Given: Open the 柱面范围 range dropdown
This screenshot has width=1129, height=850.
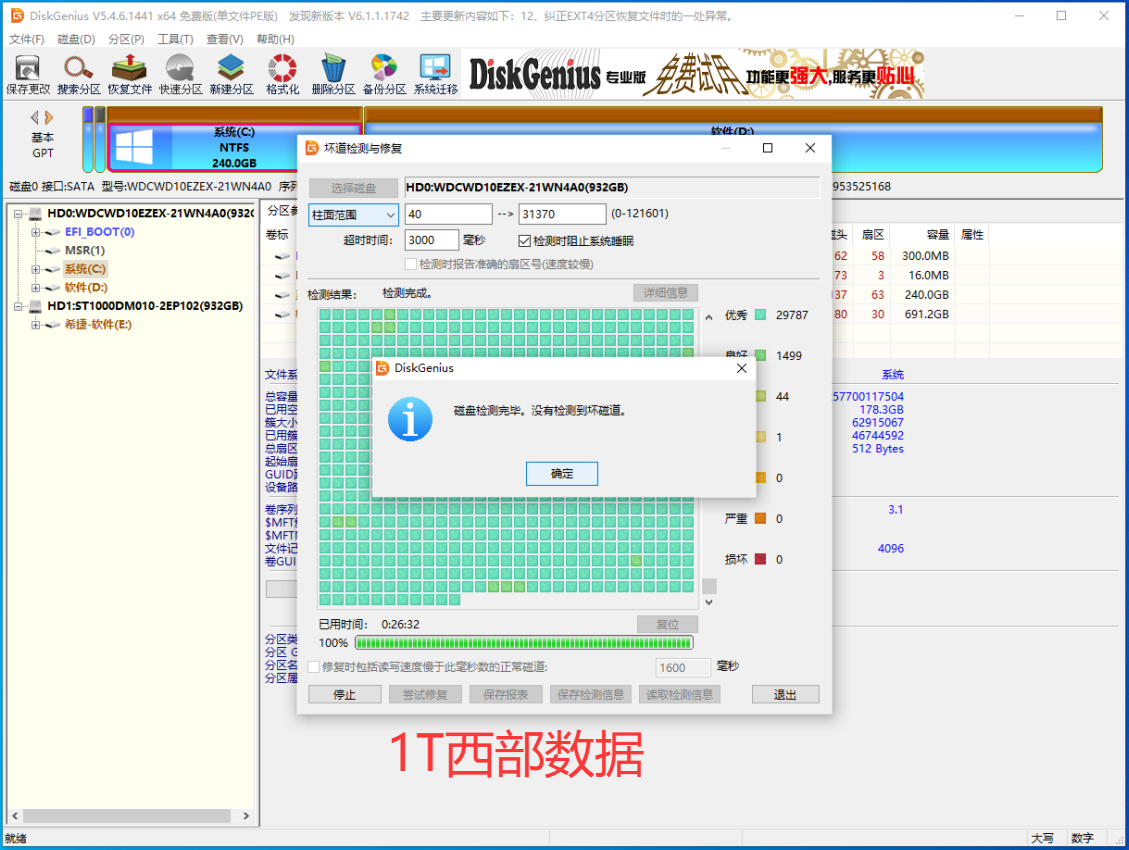Looking at the screenshot, I should point(354,215).
